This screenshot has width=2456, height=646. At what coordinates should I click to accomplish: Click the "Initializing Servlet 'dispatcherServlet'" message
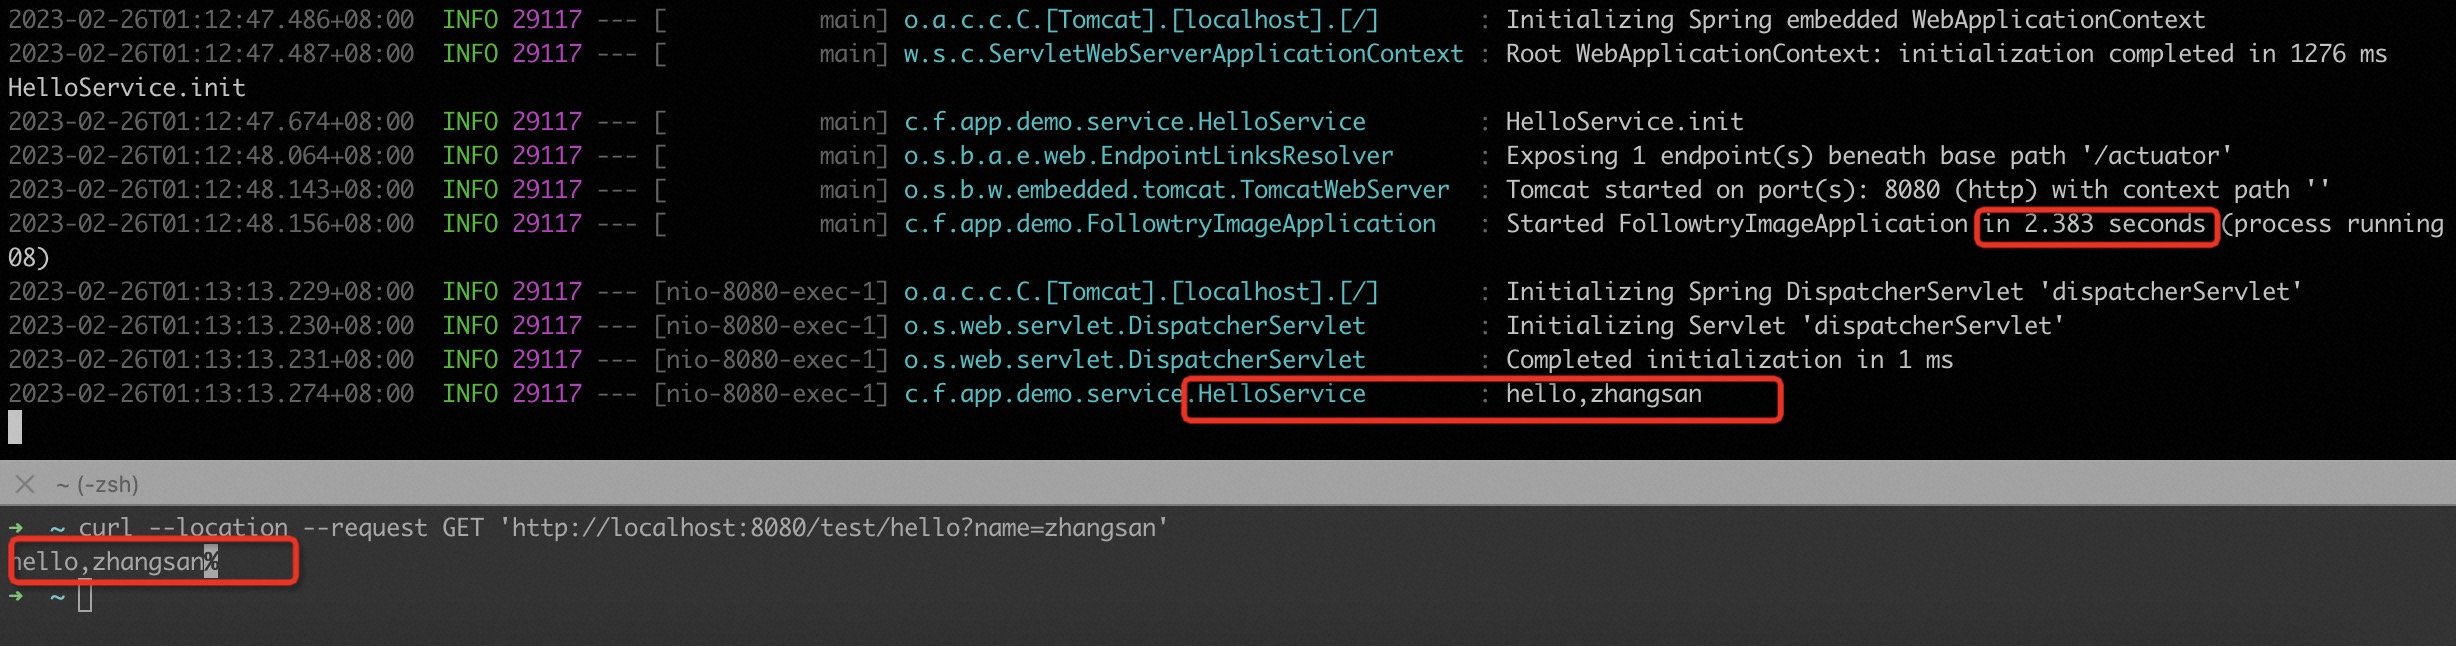(x=1784, y=326)
